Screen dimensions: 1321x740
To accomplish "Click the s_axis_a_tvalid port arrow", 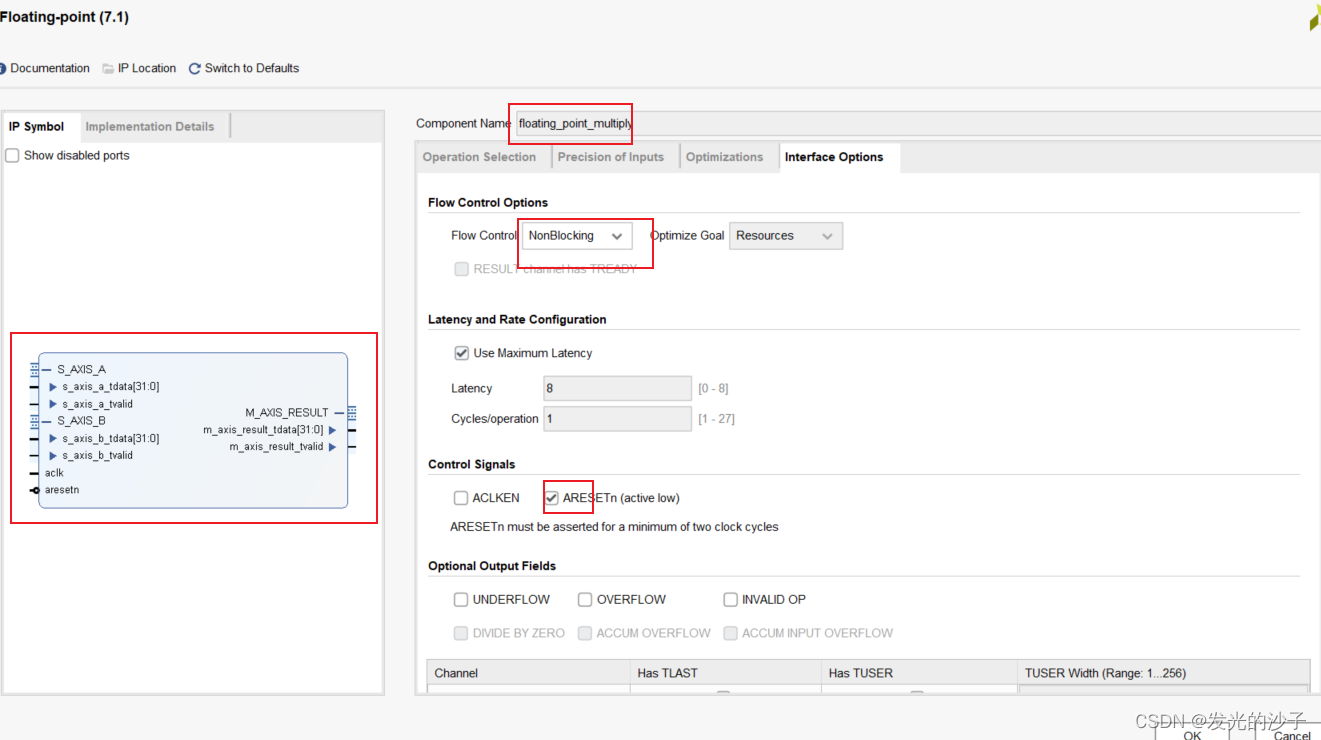I will [x=53, y=404].
